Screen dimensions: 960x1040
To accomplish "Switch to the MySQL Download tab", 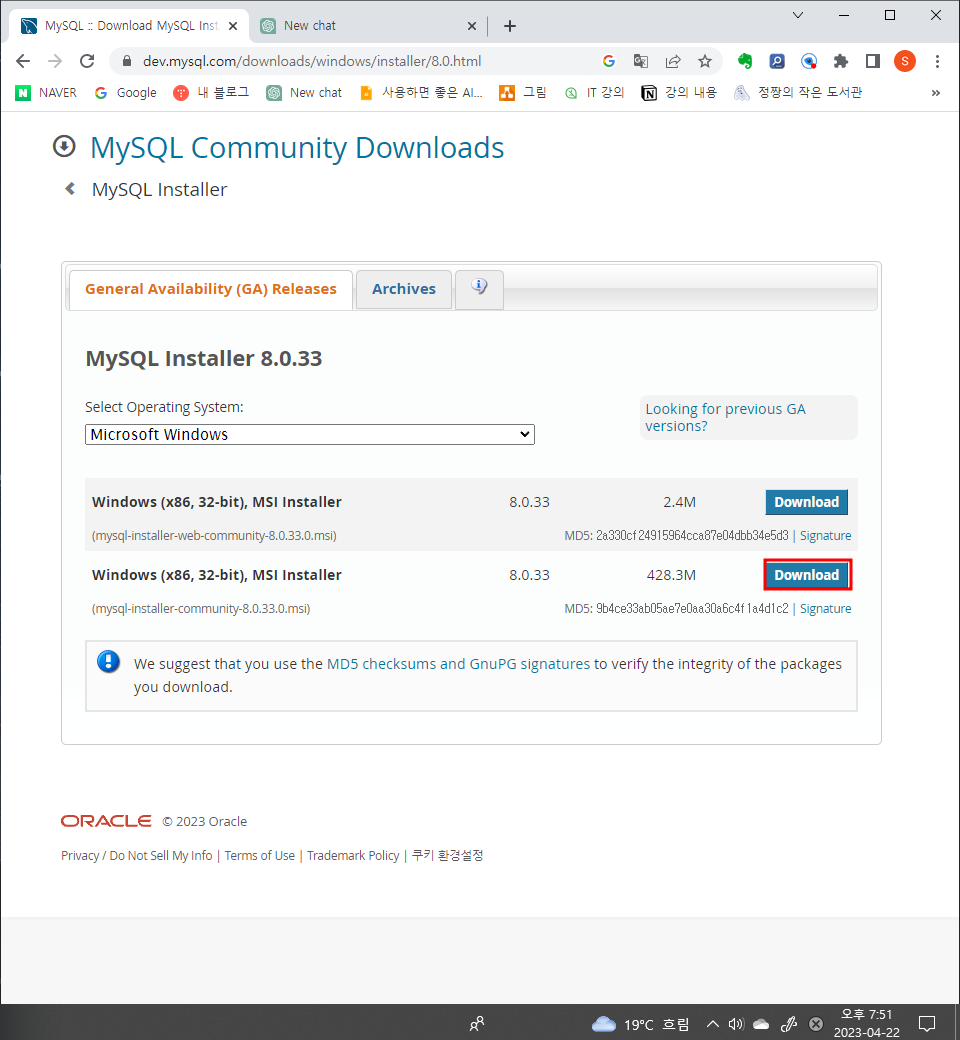I will point(131,26).
